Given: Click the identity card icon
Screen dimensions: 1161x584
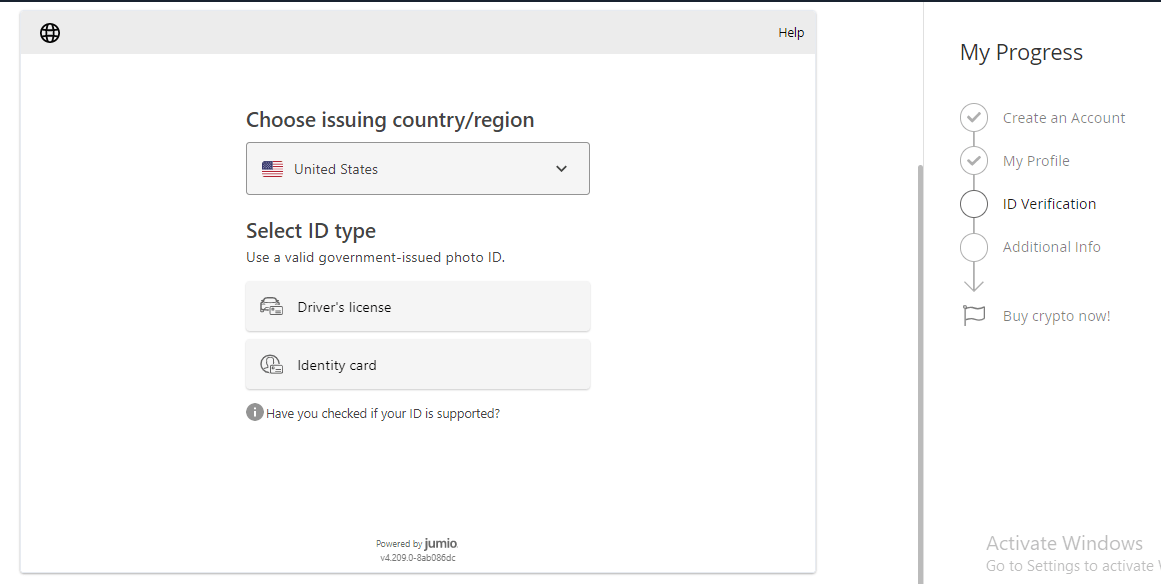Looking at the screenshot, I should click(x=272, y=364).
